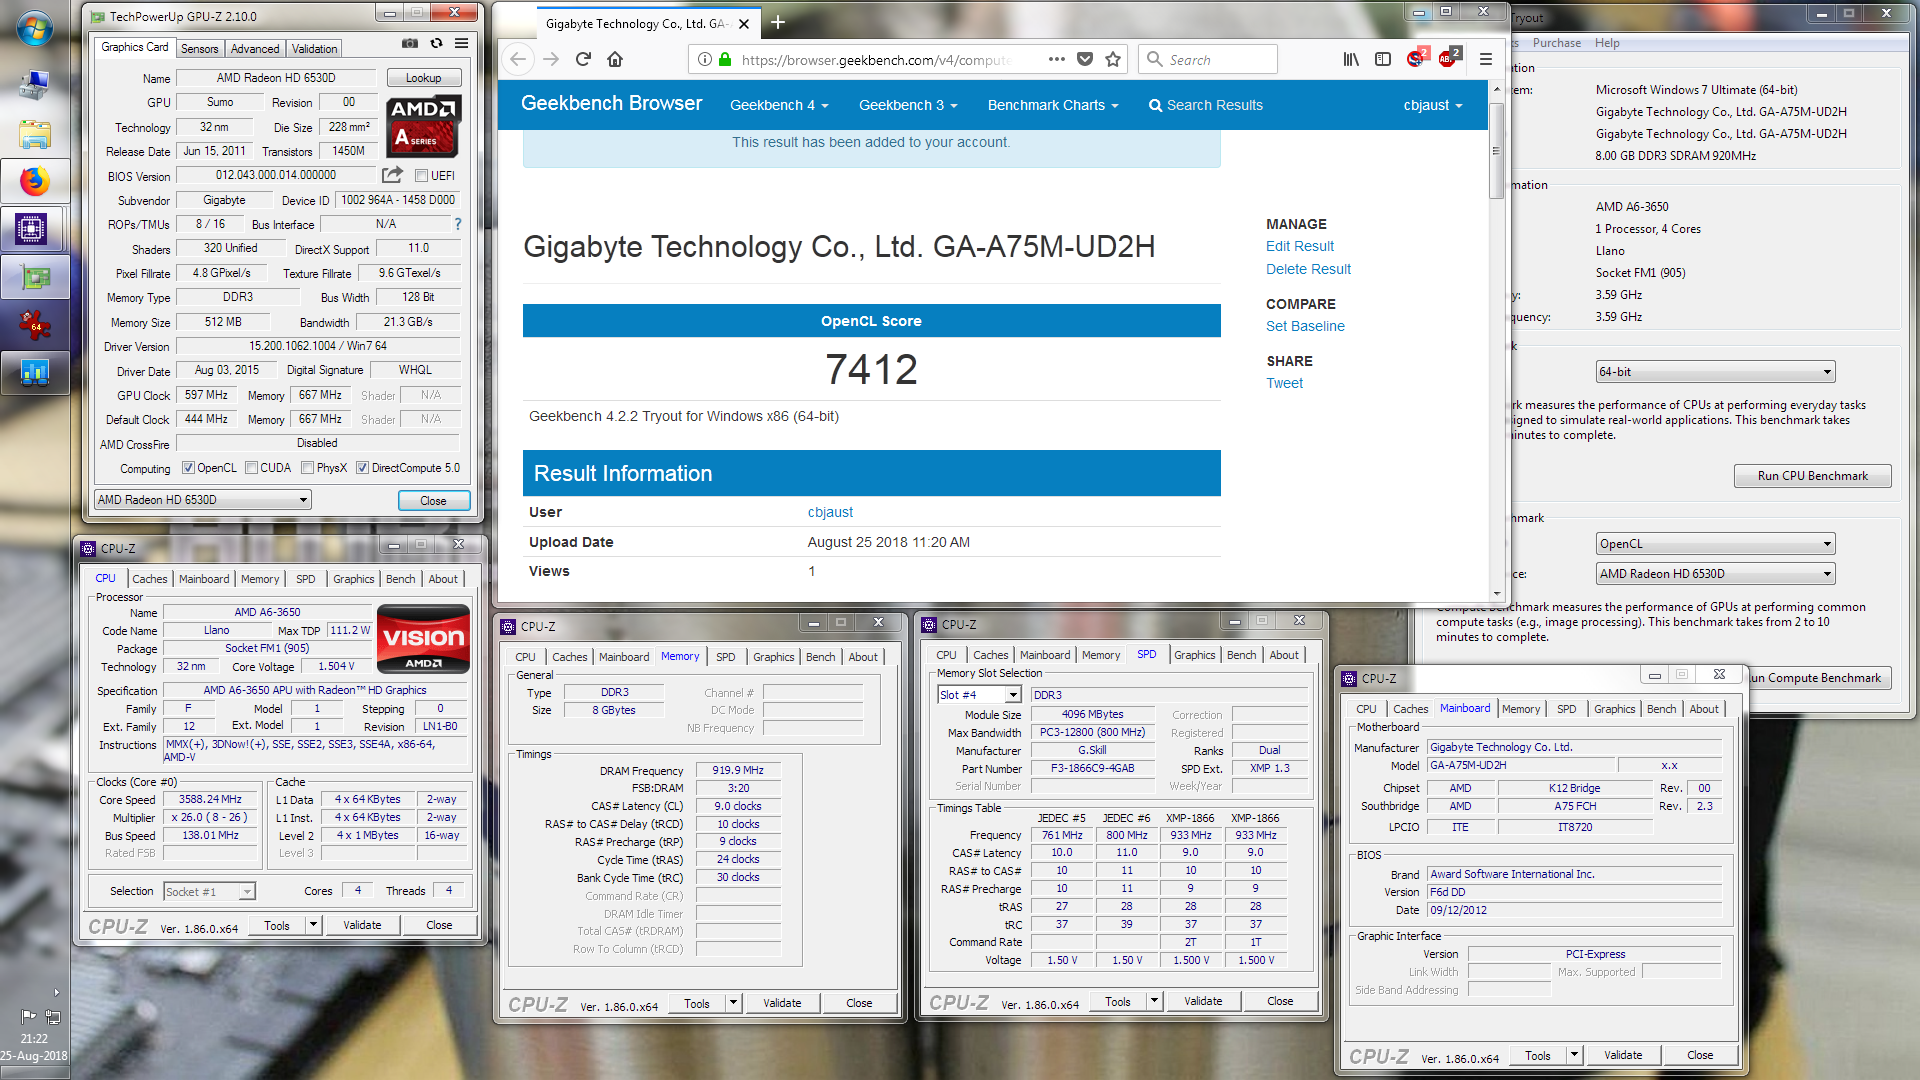Click Search Results in Geekbench navbar
Viewport: 1920px width, 1080px height.
pyautogui.click(x=1205, y=105)
